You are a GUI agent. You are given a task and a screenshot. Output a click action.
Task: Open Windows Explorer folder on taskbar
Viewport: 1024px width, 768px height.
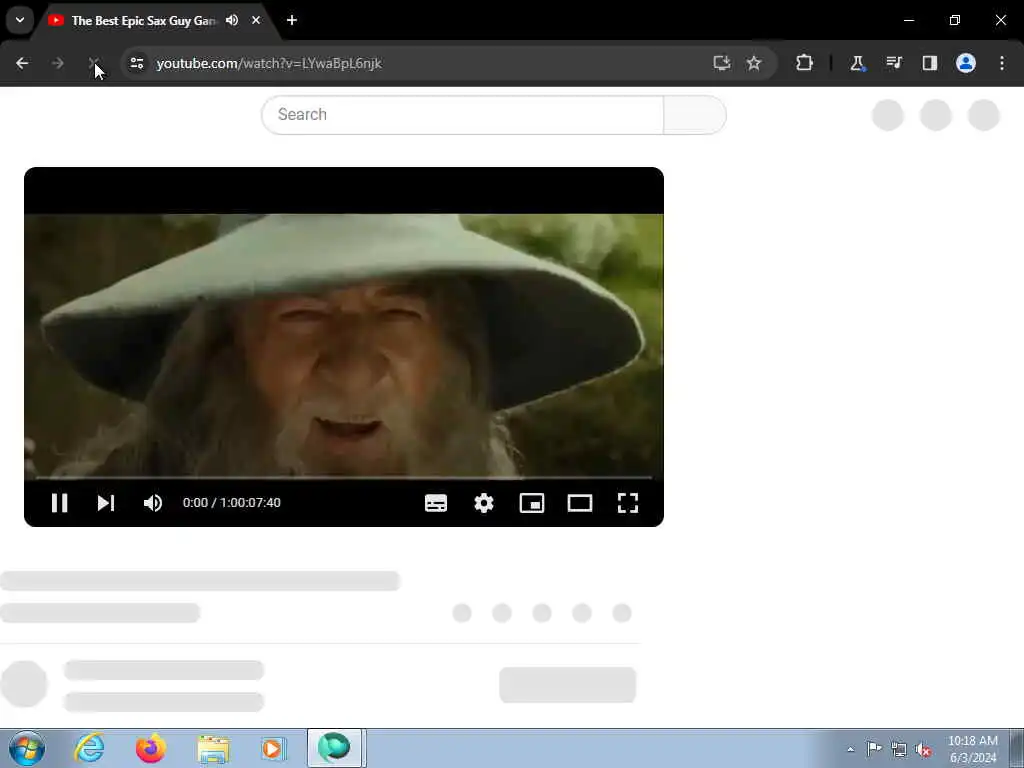213,748
